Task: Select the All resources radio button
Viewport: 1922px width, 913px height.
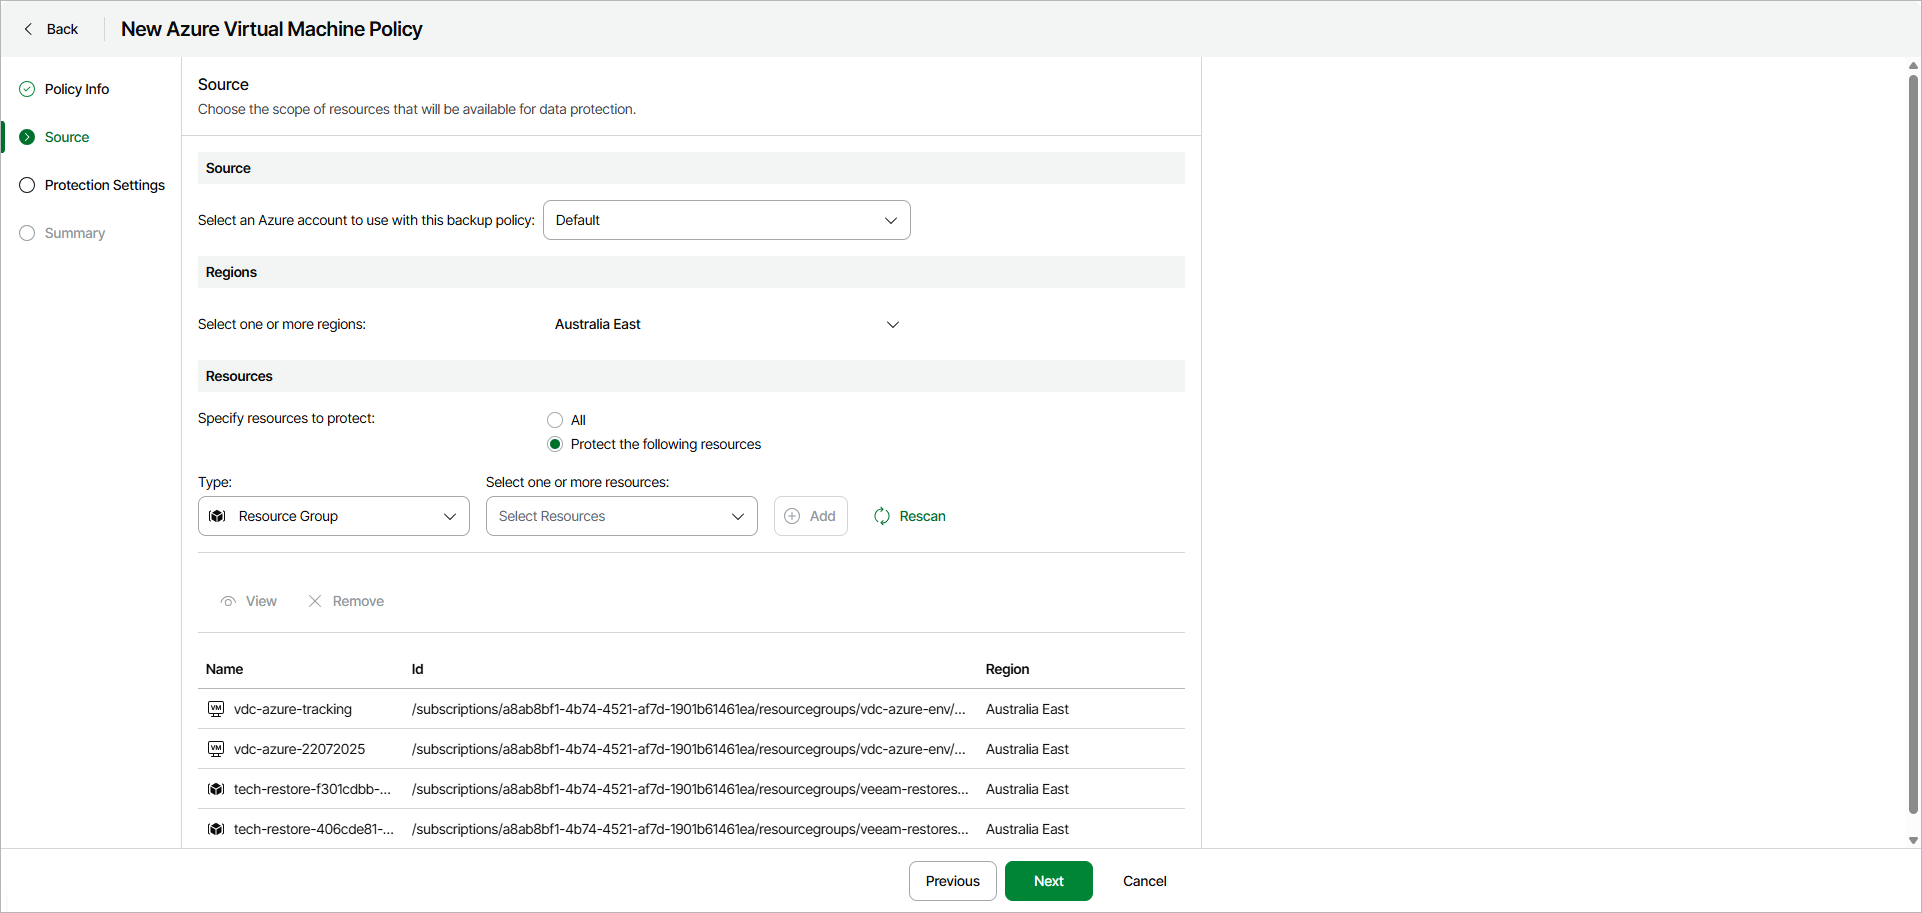Action: click(x=555, y=420)
